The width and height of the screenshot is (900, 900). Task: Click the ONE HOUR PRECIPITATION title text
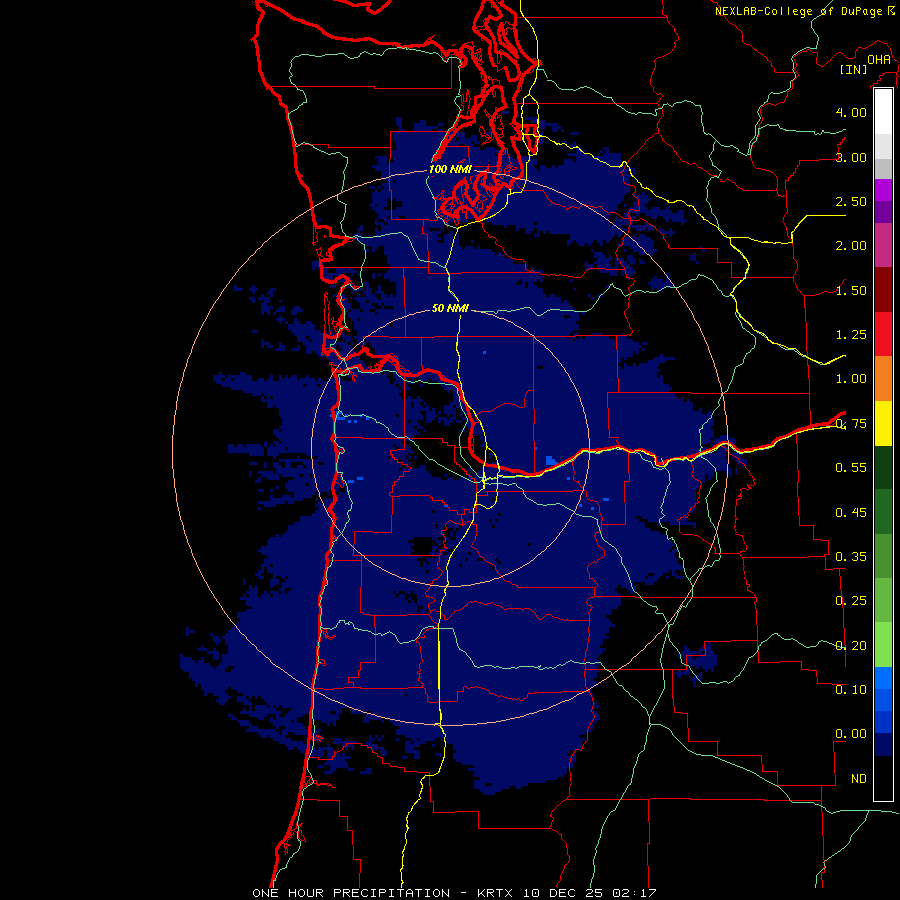point(351,893)
